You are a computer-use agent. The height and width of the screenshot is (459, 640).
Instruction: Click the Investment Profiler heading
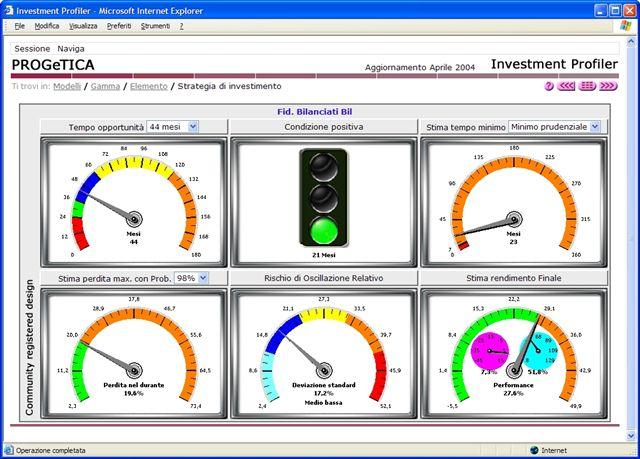point(554,64)
